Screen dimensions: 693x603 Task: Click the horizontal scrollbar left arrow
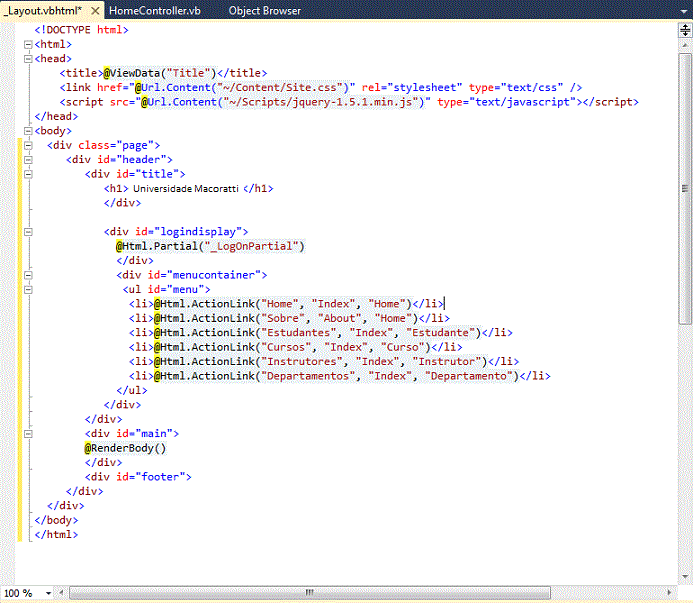[61, 592]
